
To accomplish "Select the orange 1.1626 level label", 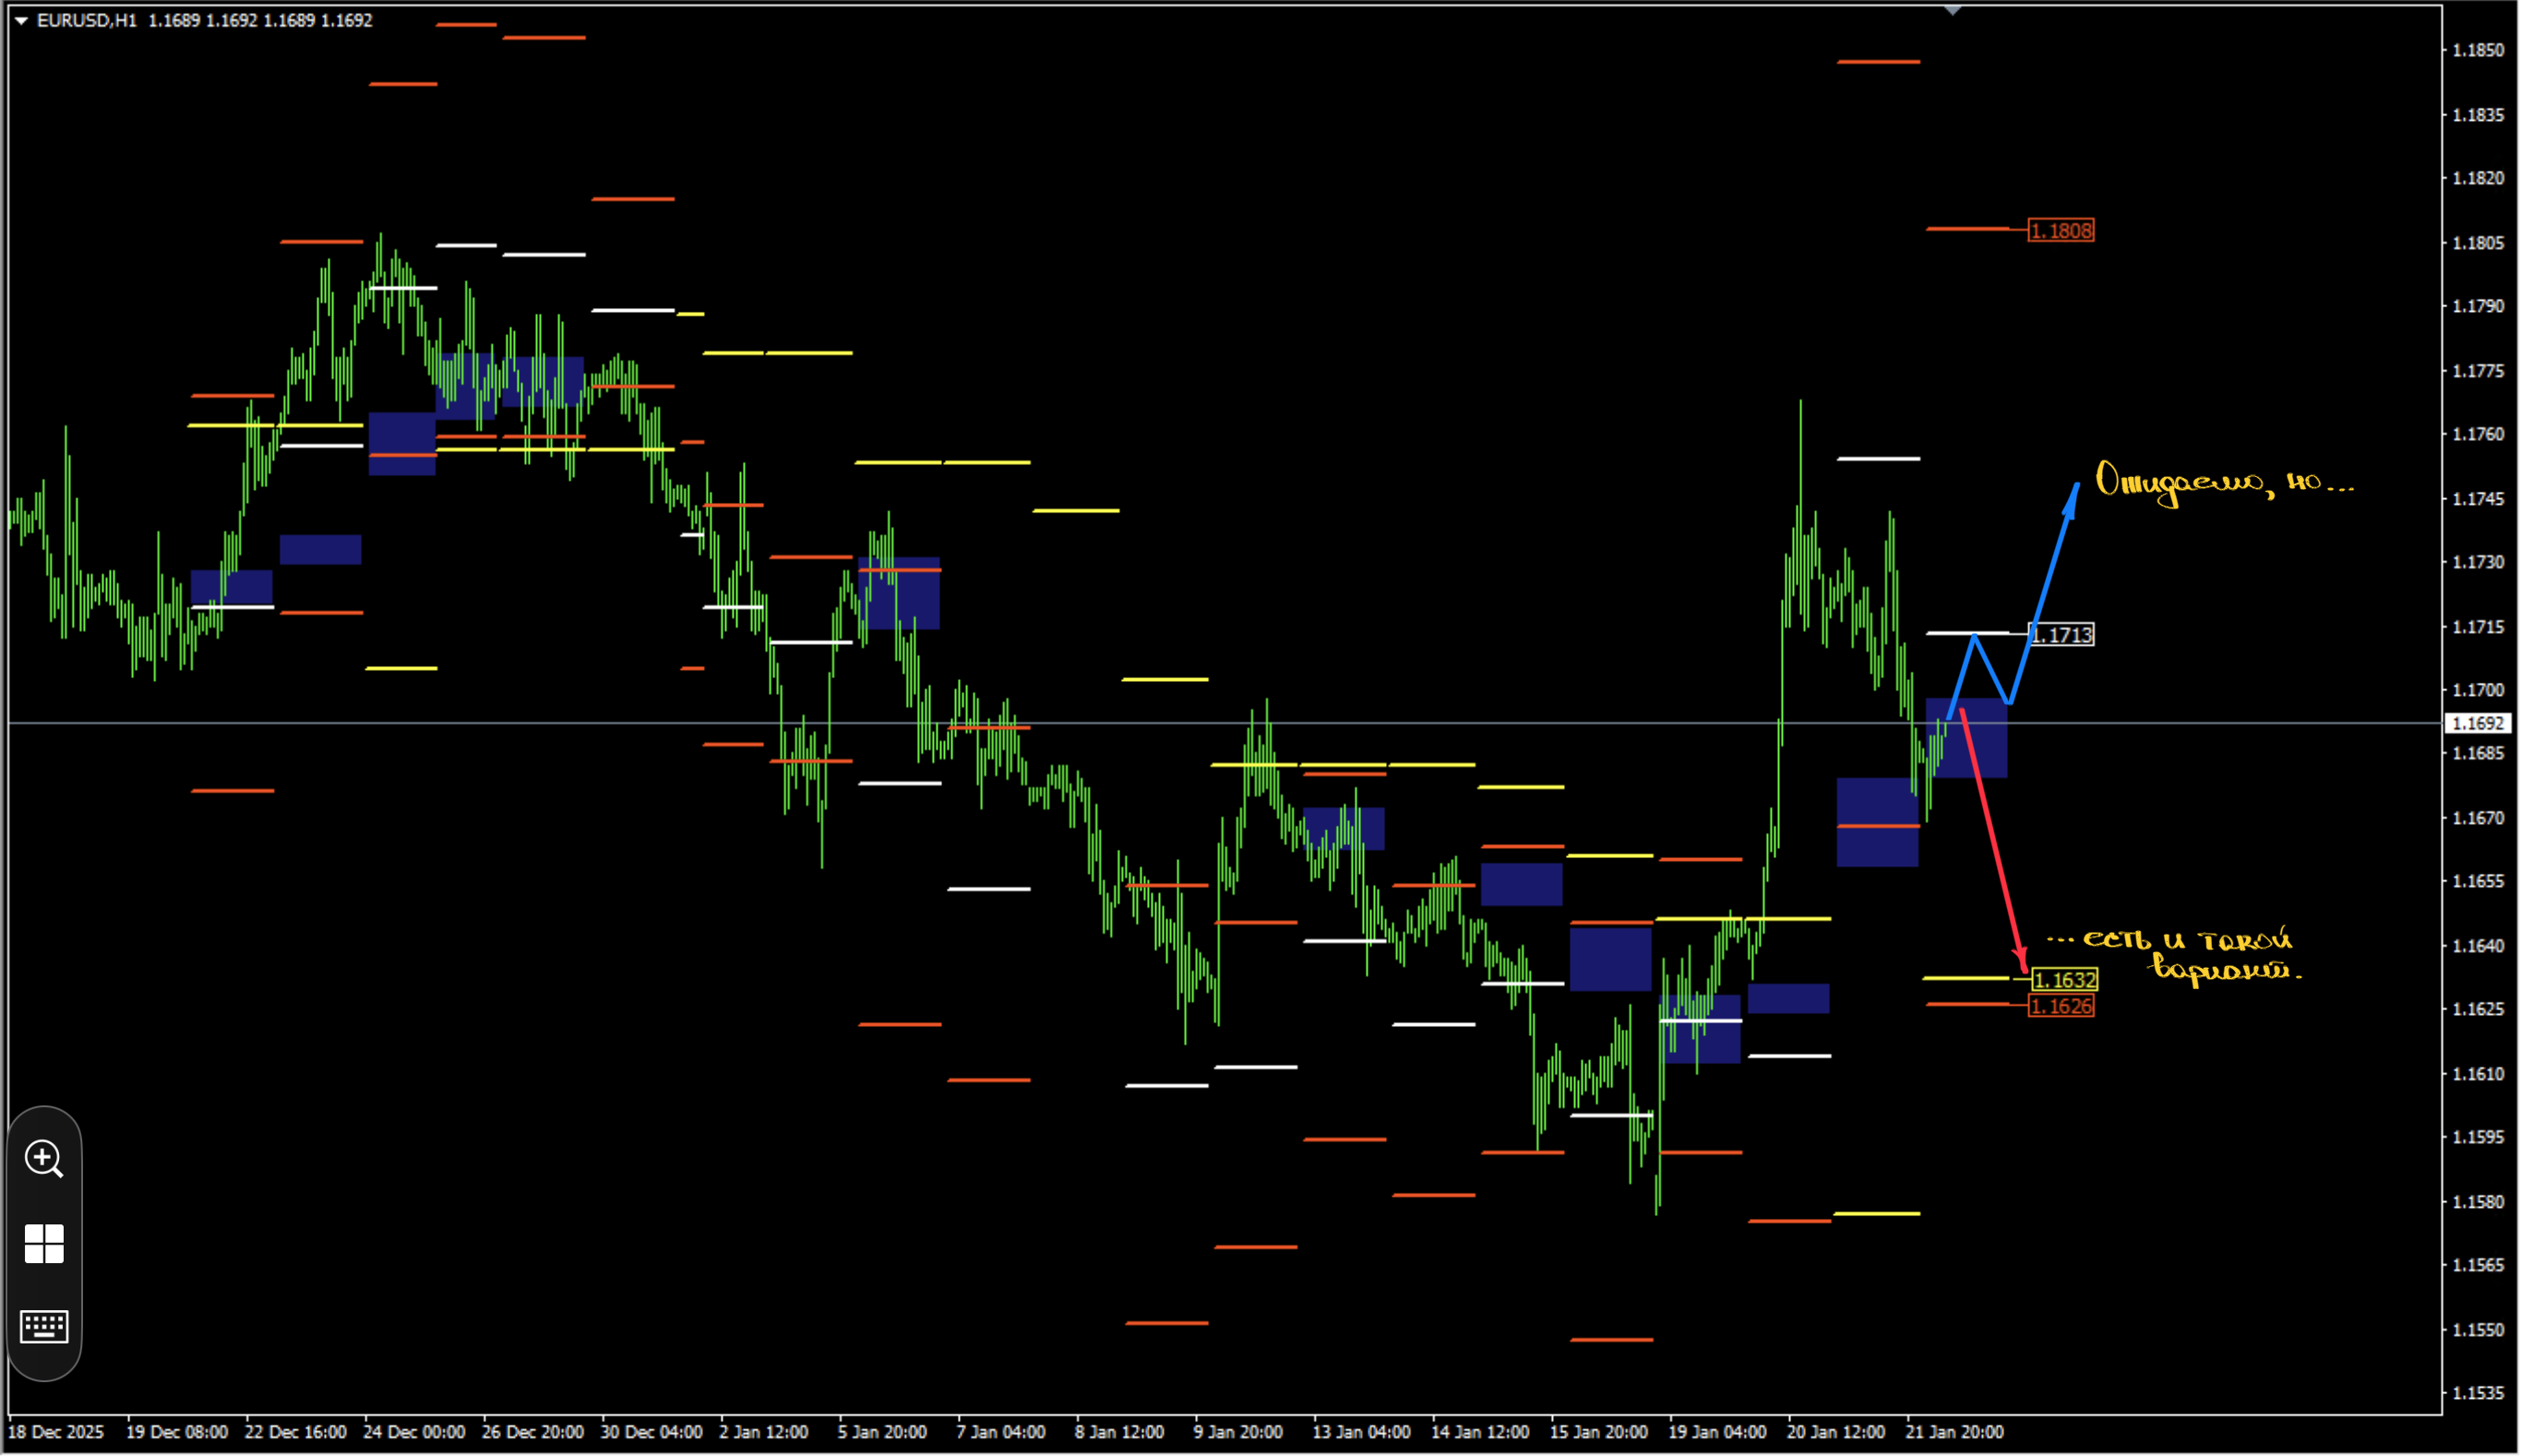I will point(2061,1006).
